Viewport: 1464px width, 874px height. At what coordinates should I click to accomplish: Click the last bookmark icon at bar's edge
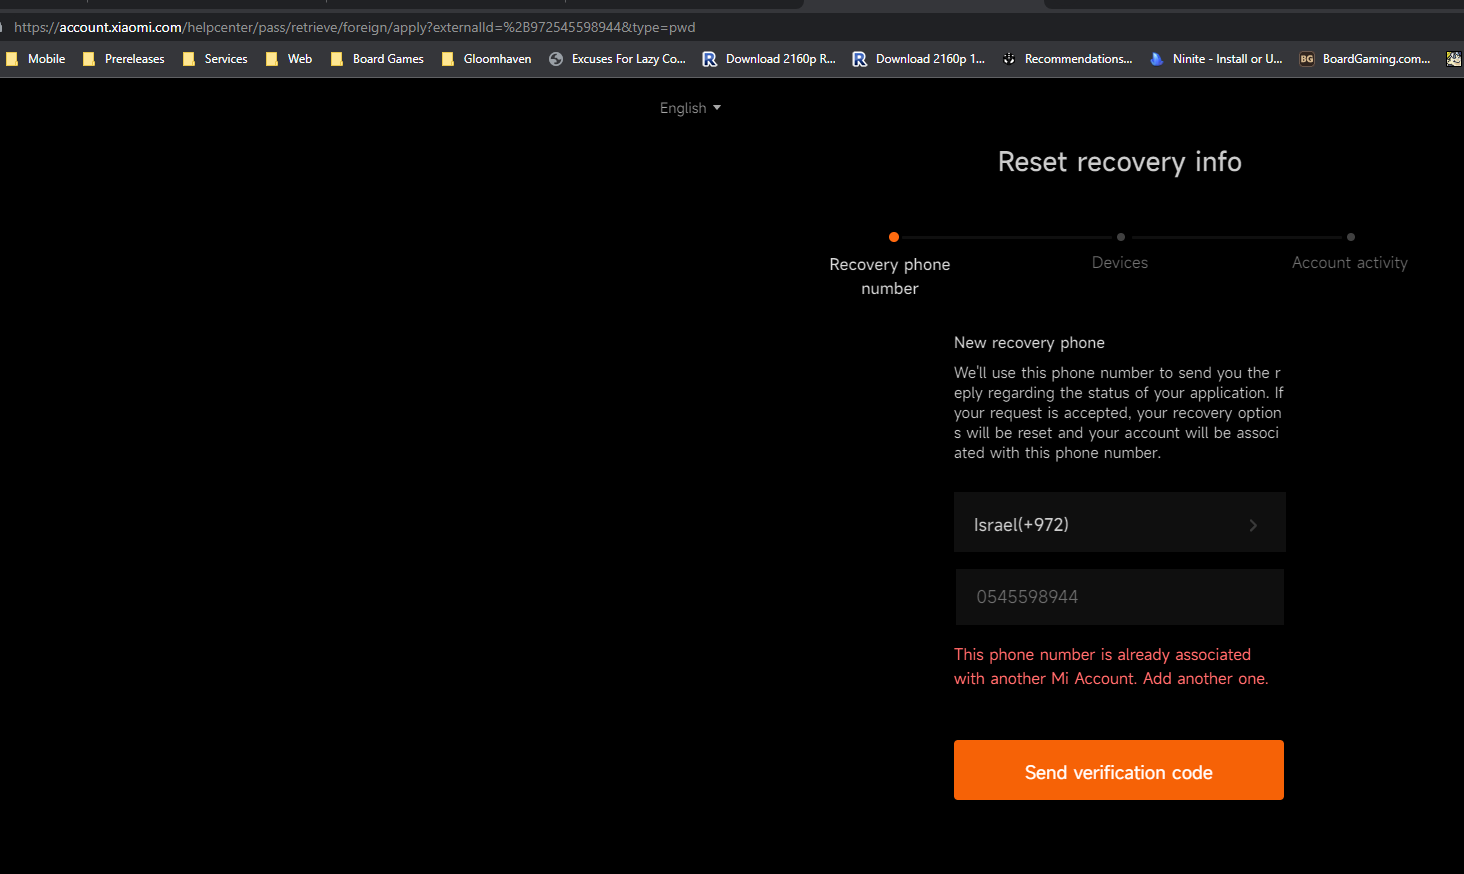[1454, 59]
